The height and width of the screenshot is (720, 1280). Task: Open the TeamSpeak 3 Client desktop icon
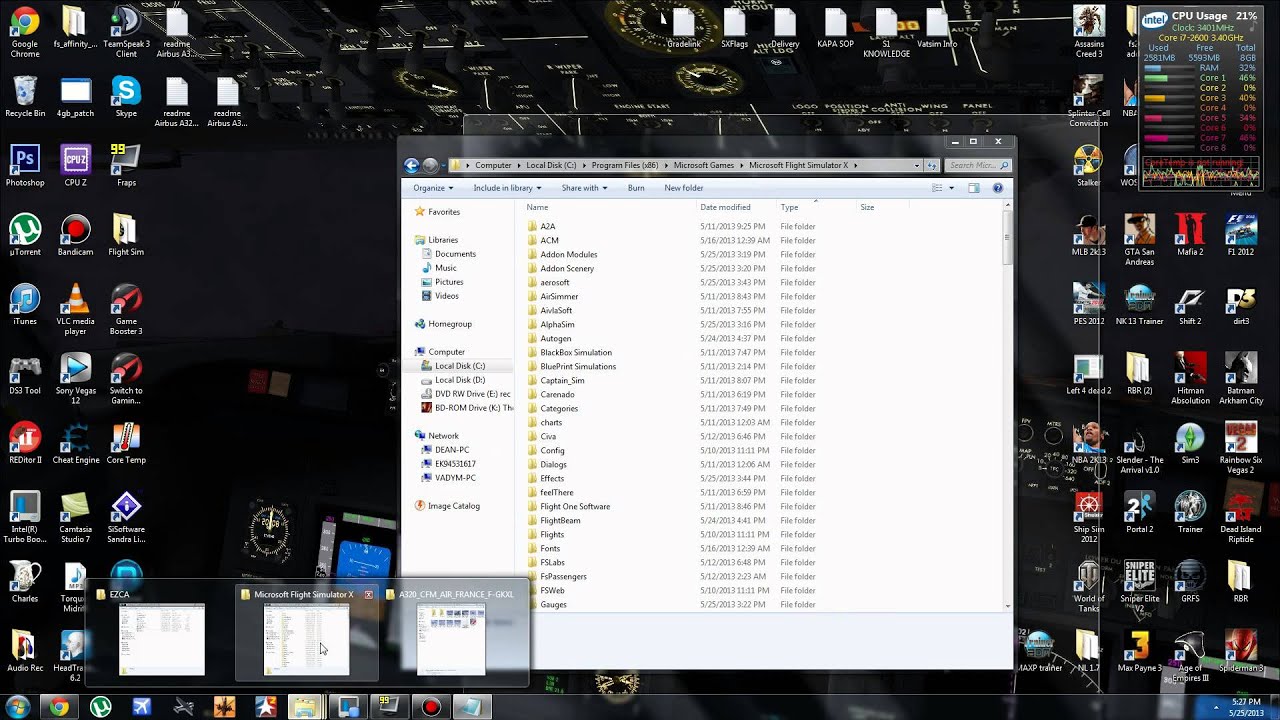(126, 31)
